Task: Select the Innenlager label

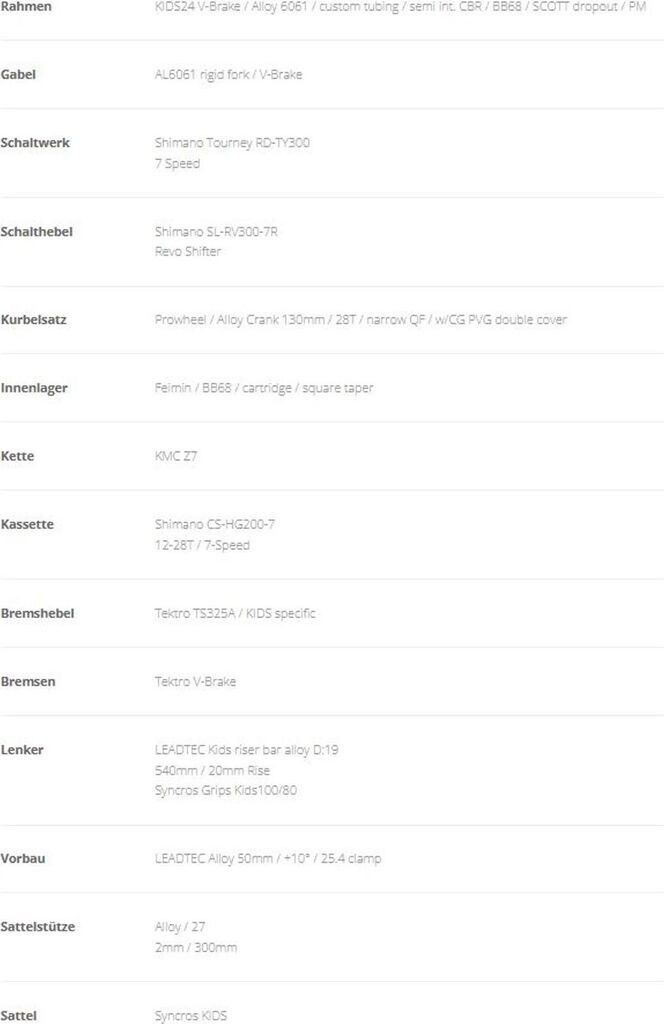Action: coord(34,388)
